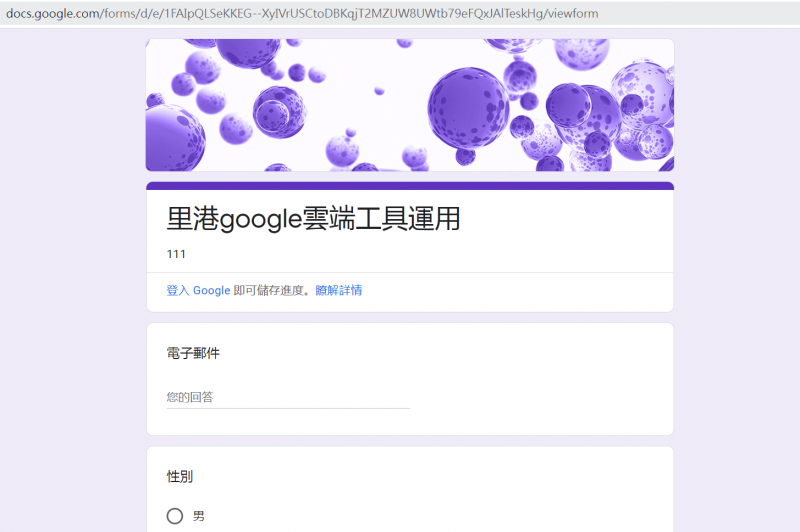
Task: Click the 男 option label text
Action: click(x=198, y=516)
